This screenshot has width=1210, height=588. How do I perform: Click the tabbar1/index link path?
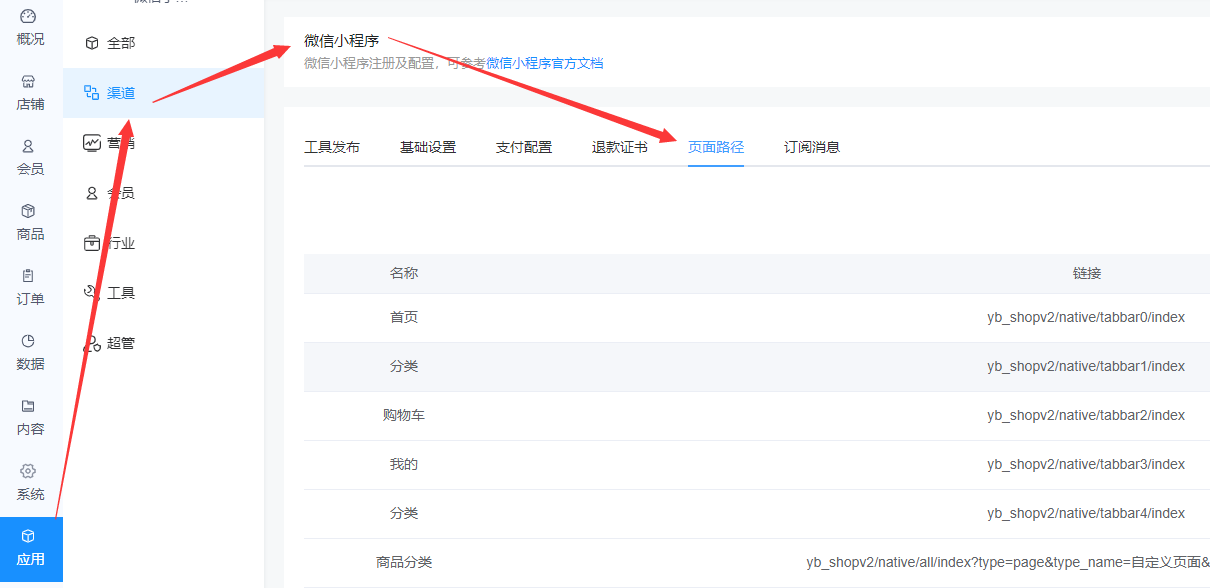(x=1086, y=366)
